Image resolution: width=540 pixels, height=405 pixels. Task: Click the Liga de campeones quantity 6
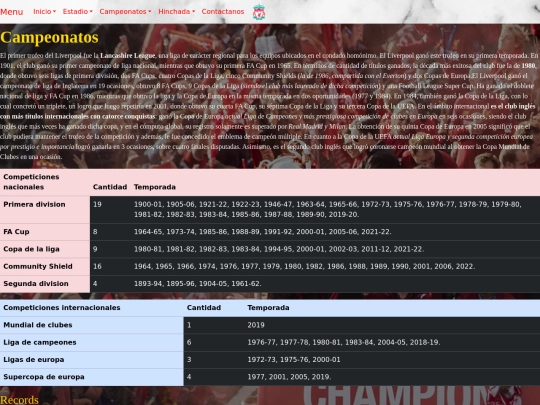tap(189, 342)
